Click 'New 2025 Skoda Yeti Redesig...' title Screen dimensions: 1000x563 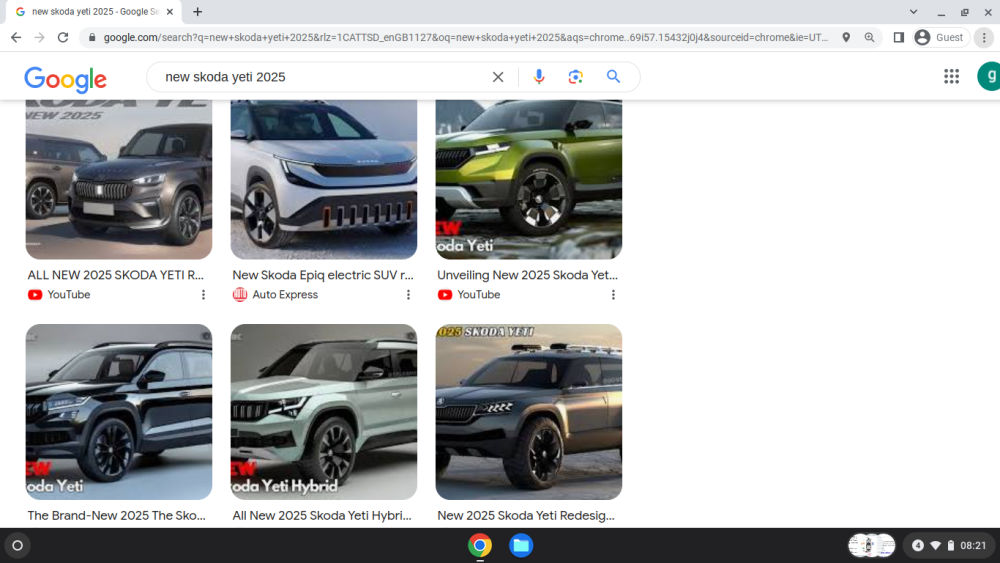pyautogui.click(x=526, y=515)
